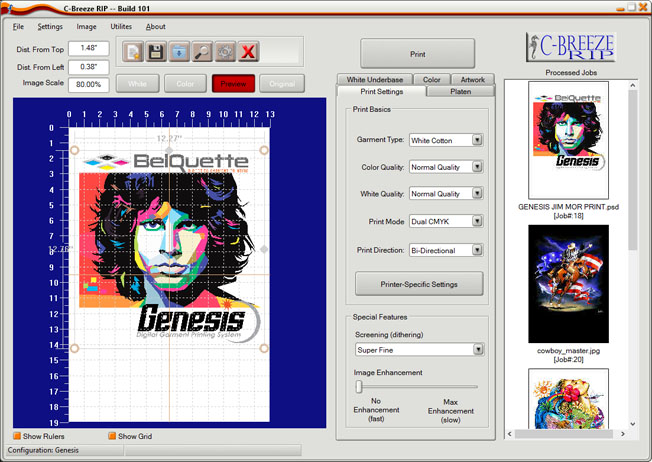This screenshot has width=652, height=462.
Task: Click the Image Scale field
Action: pyautogui.click(x=89, y=84)
